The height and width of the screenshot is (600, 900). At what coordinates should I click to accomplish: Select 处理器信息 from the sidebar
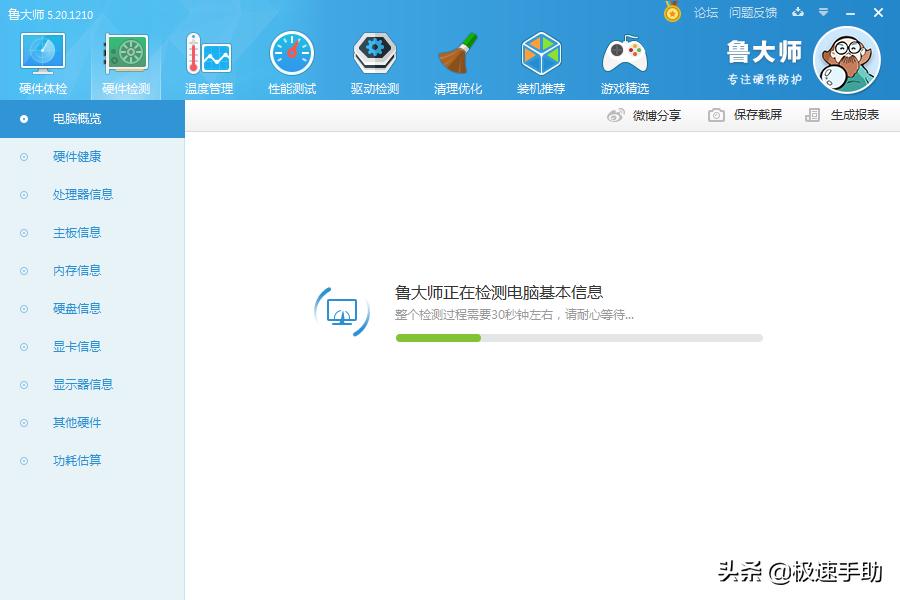(80, 194)
